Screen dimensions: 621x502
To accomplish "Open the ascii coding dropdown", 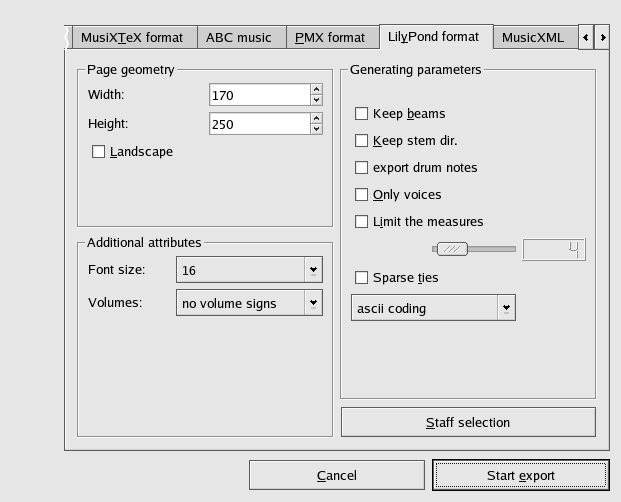I will (506, 308).
